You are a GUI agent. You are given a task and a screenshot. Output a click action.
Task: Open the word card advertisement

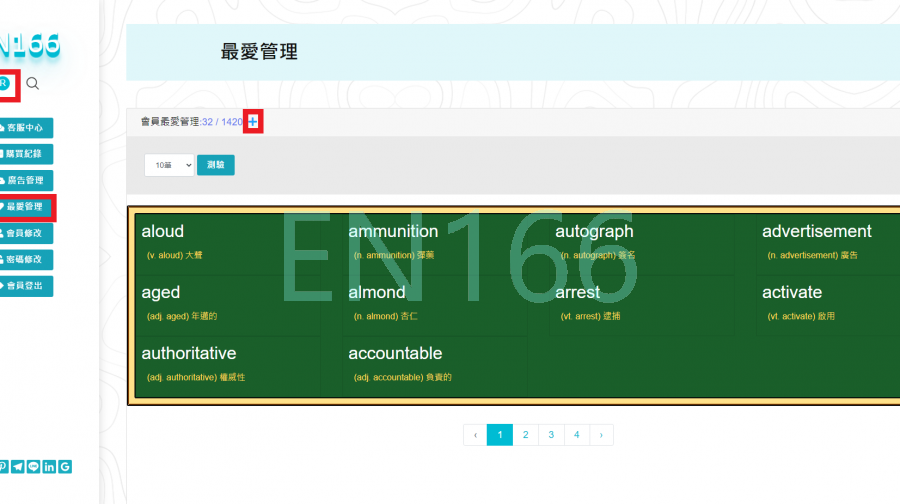pyautogui.click(x=828, y=245)
